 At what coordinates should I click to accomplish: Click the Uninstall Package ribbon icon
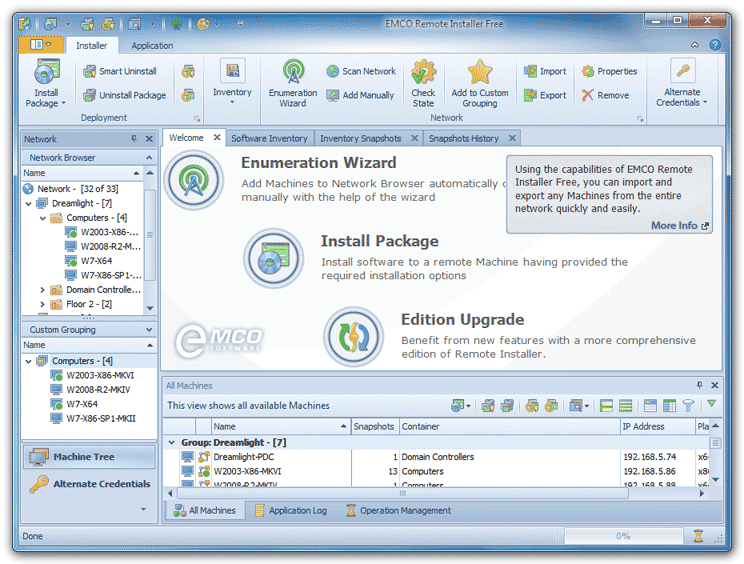[90, 95]
